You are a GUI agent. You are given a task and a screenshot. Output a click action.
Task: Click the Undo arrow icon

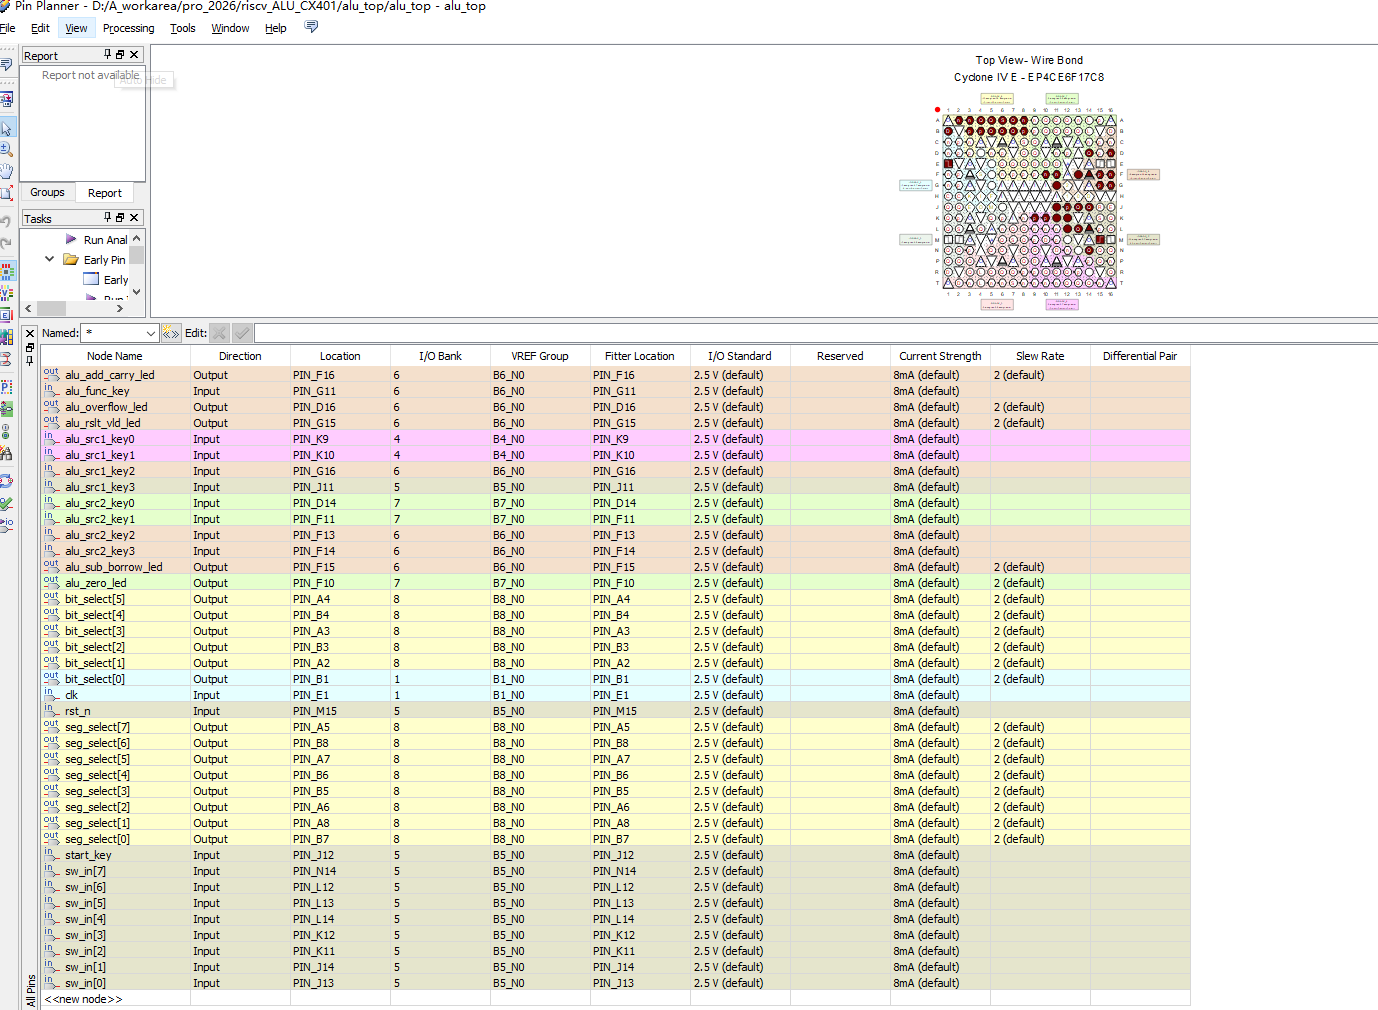(x=6, y=220)
